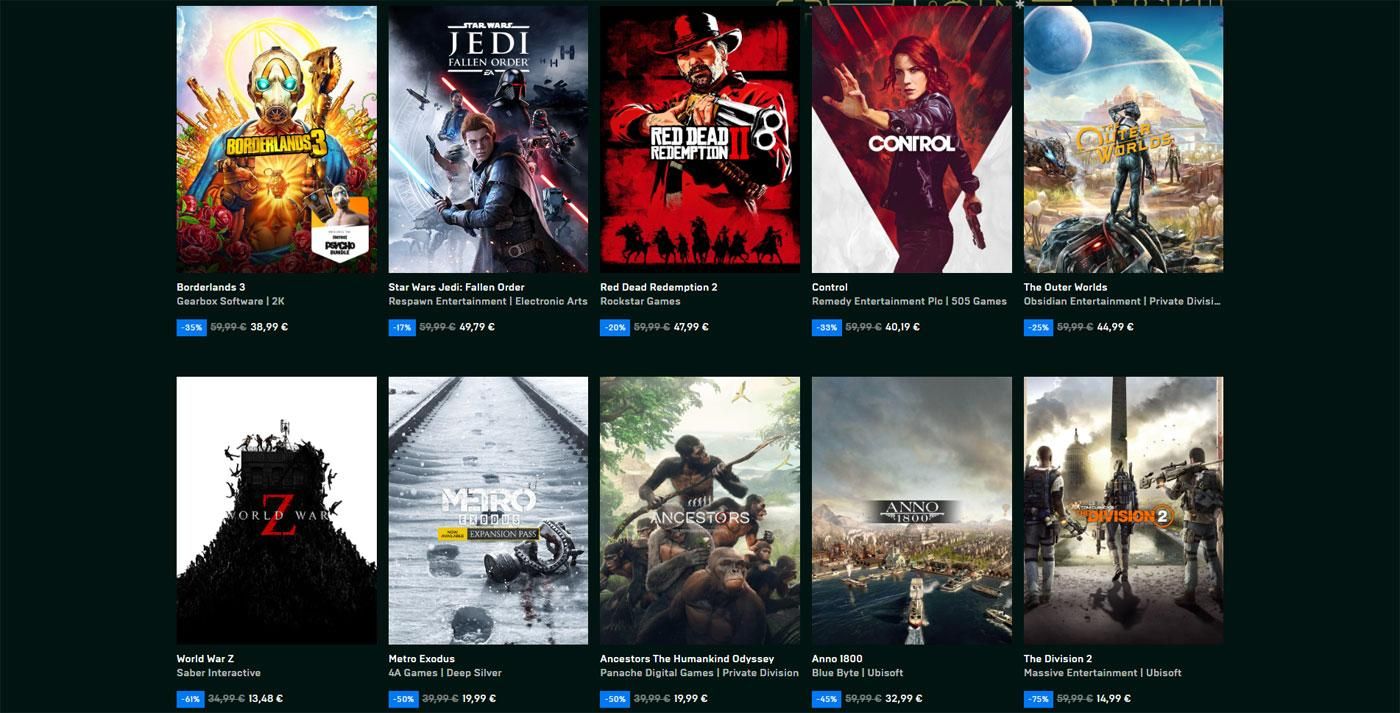
Task: Click the -61% discount badge
Action: [x=191, y=699]
